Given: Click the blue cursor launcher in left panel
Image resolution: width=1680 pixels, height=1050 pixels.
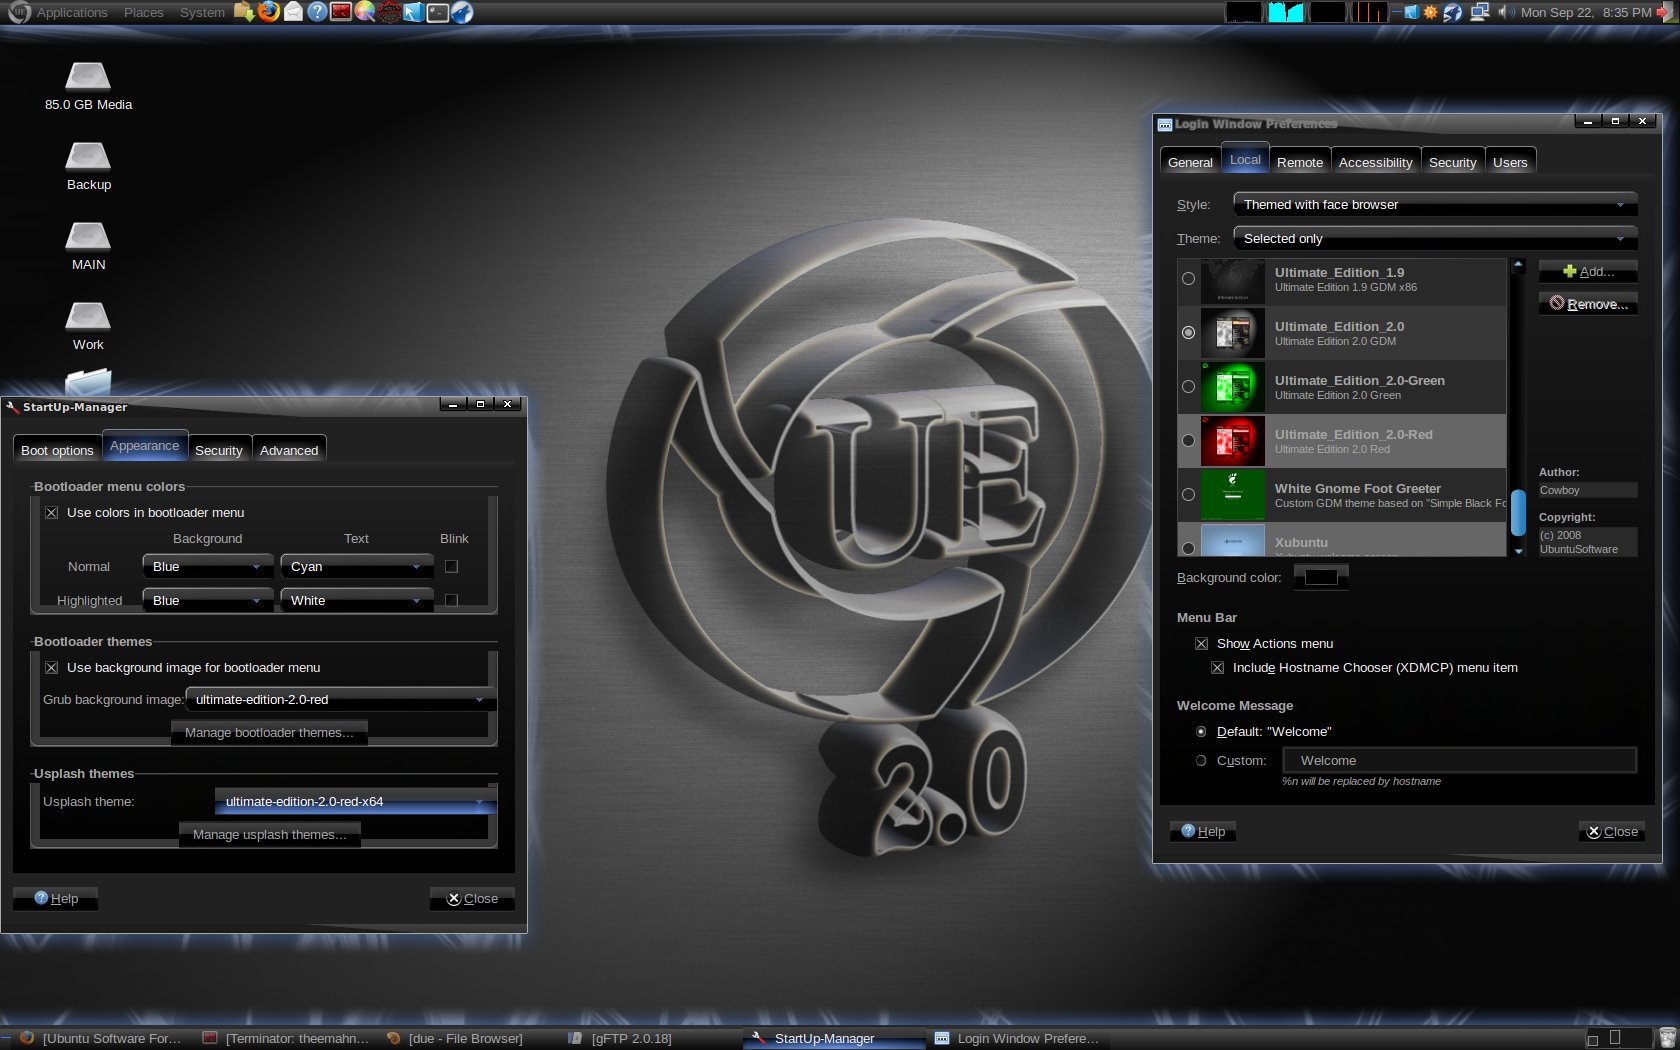Looking at the screenshot, I should [414, 12].
